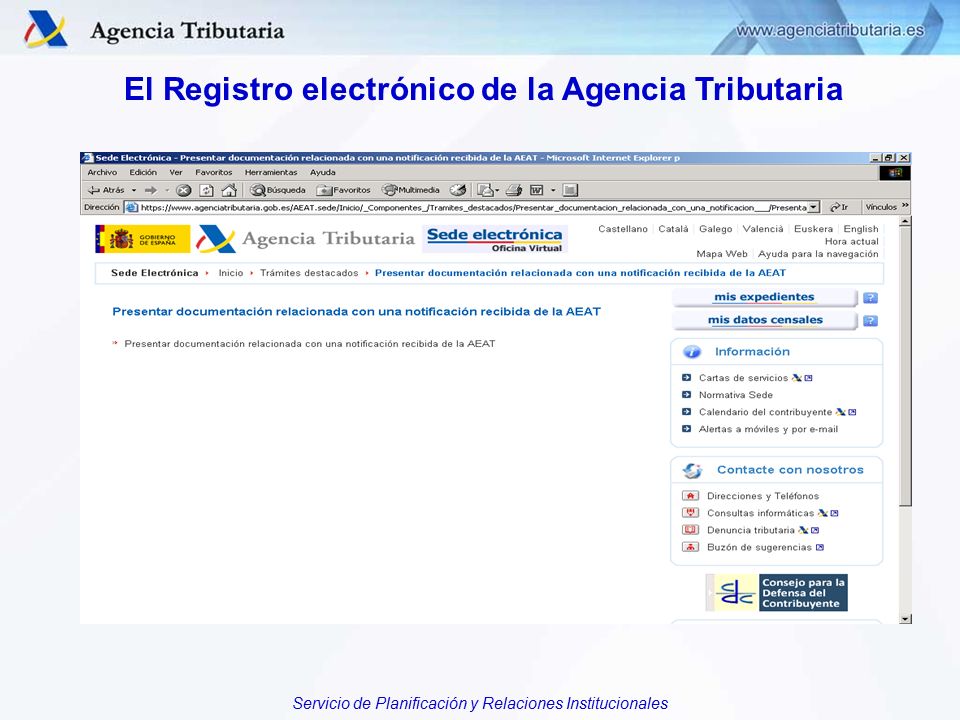The width and height of the screenshot is (960, 720).
Task: Switch language to Galego
Action: (715, 229)
